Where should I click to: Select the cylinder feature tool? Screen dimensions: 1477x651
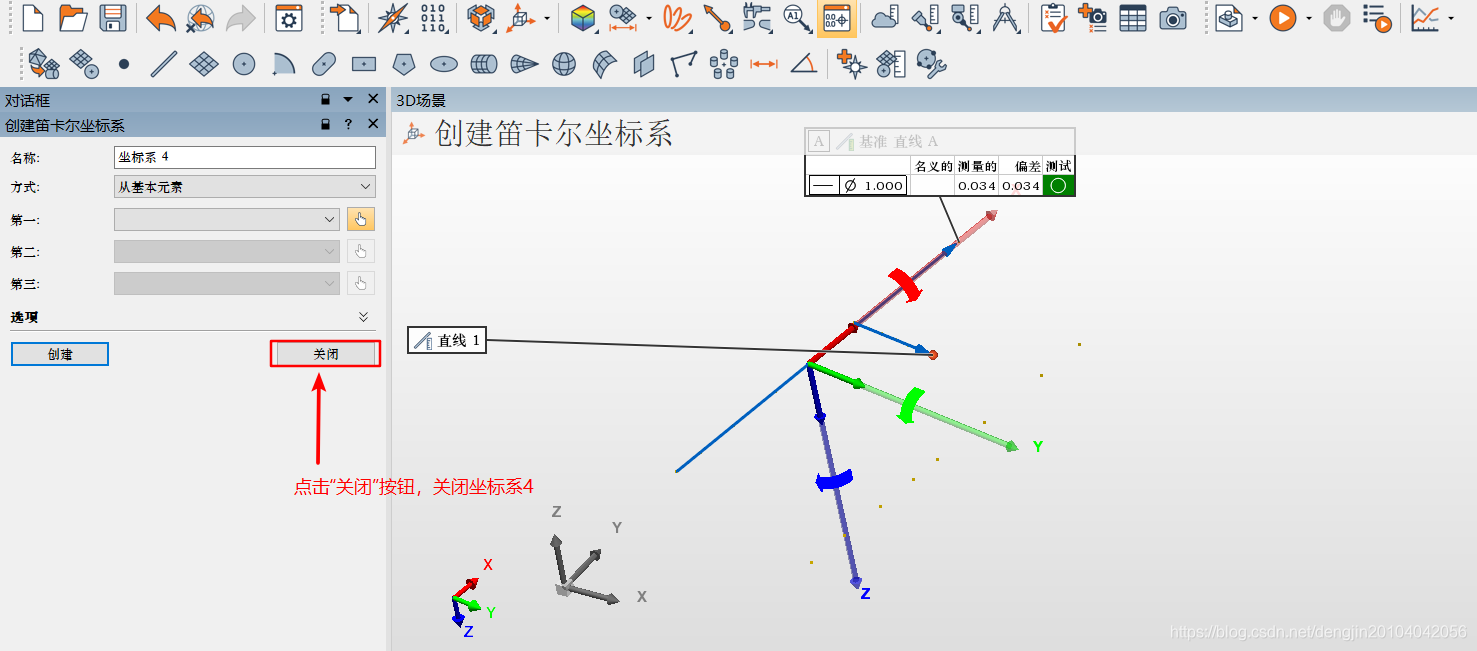tap(484, 65)
